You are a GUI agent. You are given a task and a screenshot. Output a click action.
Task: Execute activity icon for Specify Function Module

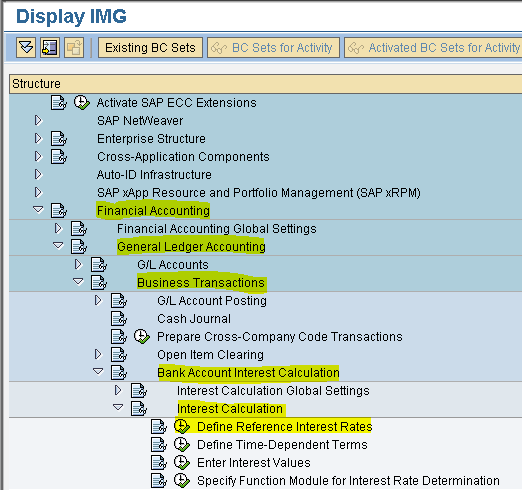pos(182,481)
